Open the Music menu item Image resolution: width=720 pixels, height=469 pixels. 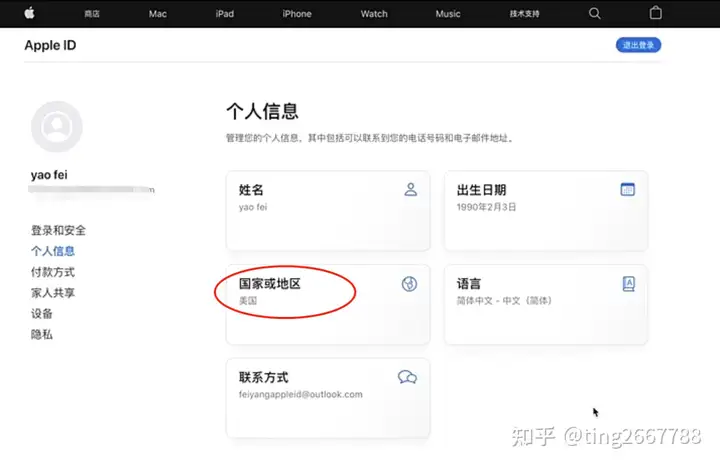(x=448, y=14)
